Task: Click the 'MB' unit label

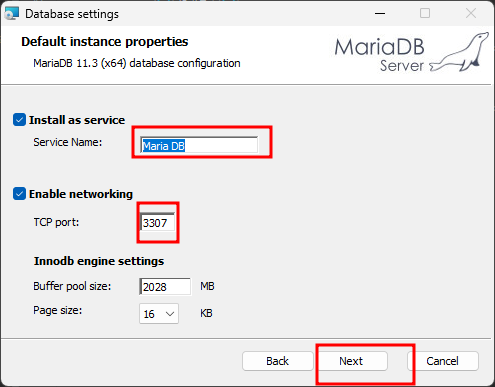Action: tap(207, 286)
